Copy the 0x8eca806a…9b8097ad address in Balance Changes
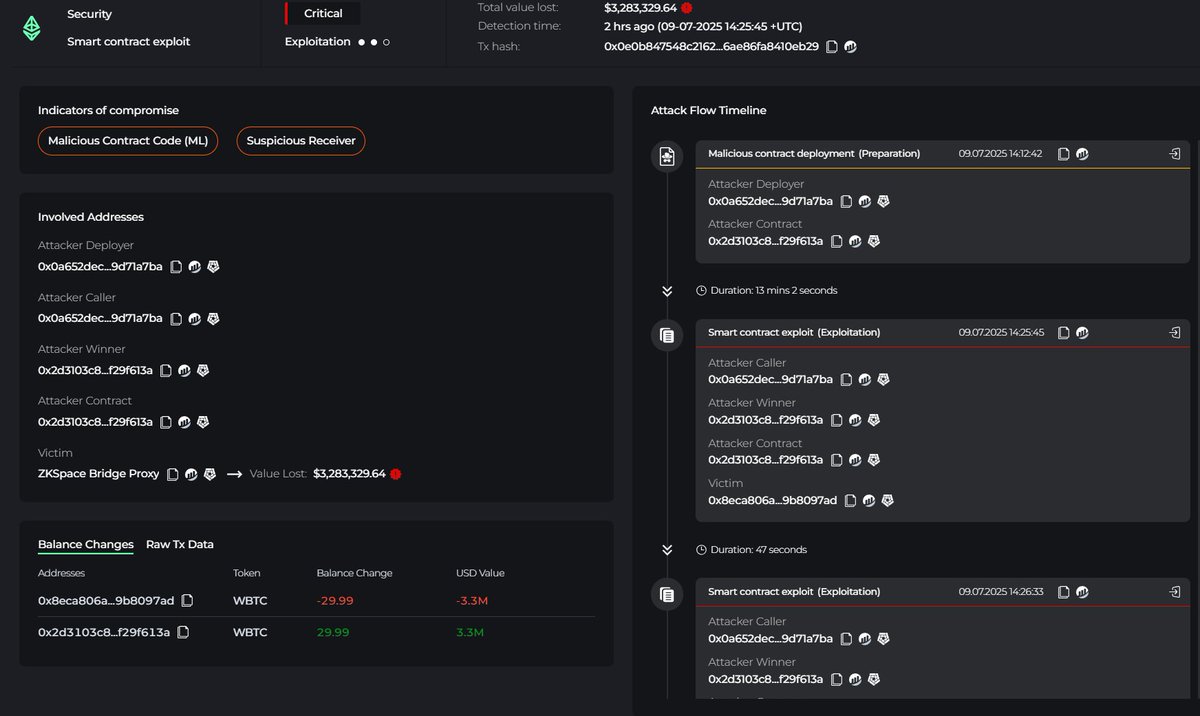1200x716 pixels. coord(187,601)
